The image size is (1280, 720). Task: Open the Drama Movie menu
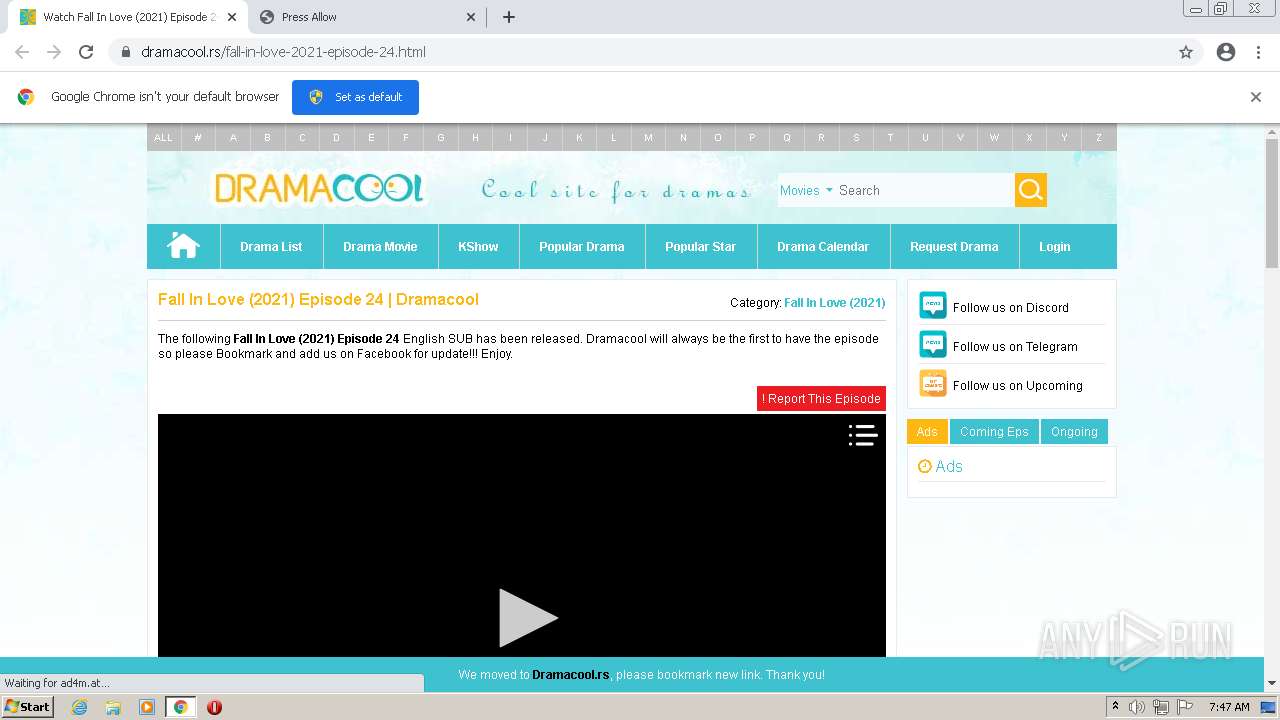(380, 246)
